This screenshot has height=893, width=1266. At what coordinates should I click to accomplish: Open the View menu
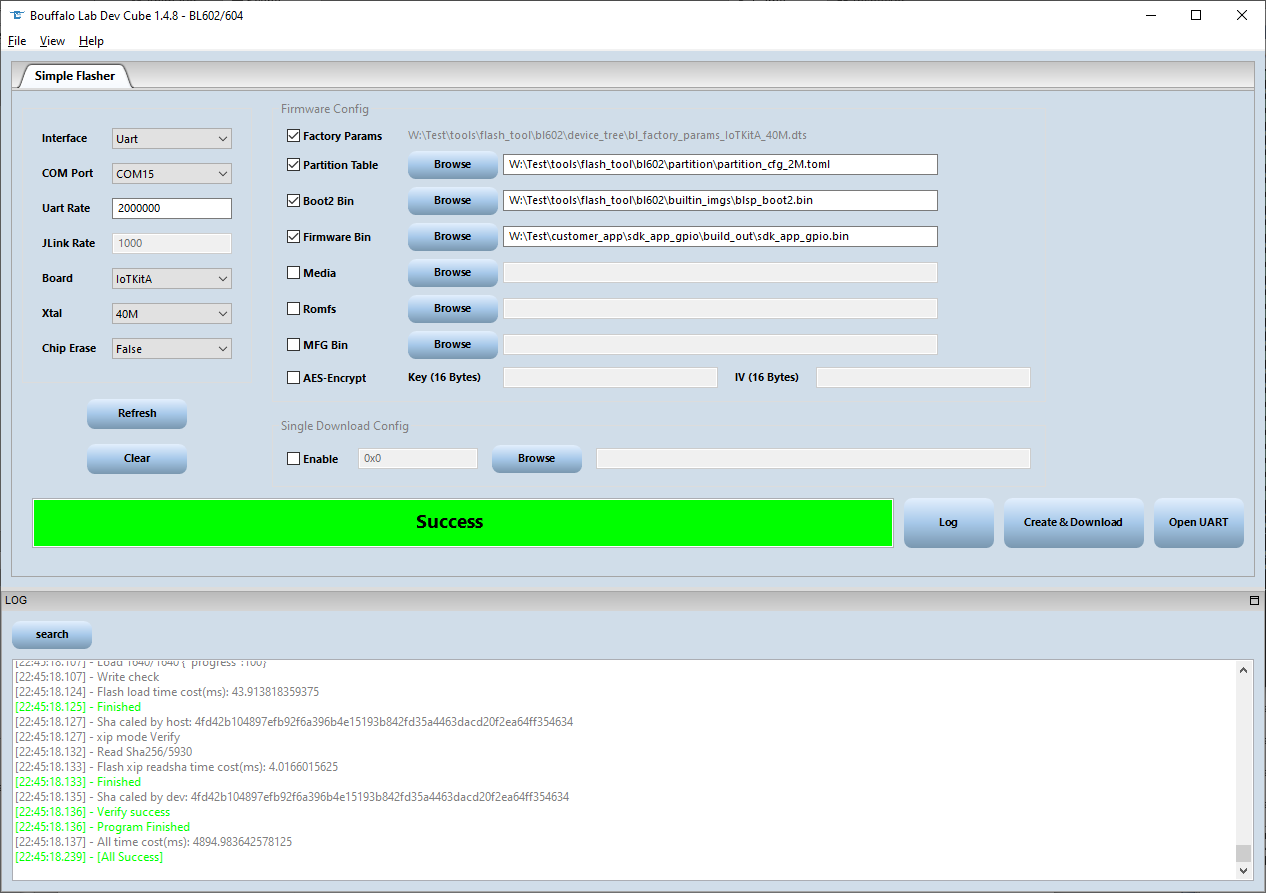[x=52, y=41]
